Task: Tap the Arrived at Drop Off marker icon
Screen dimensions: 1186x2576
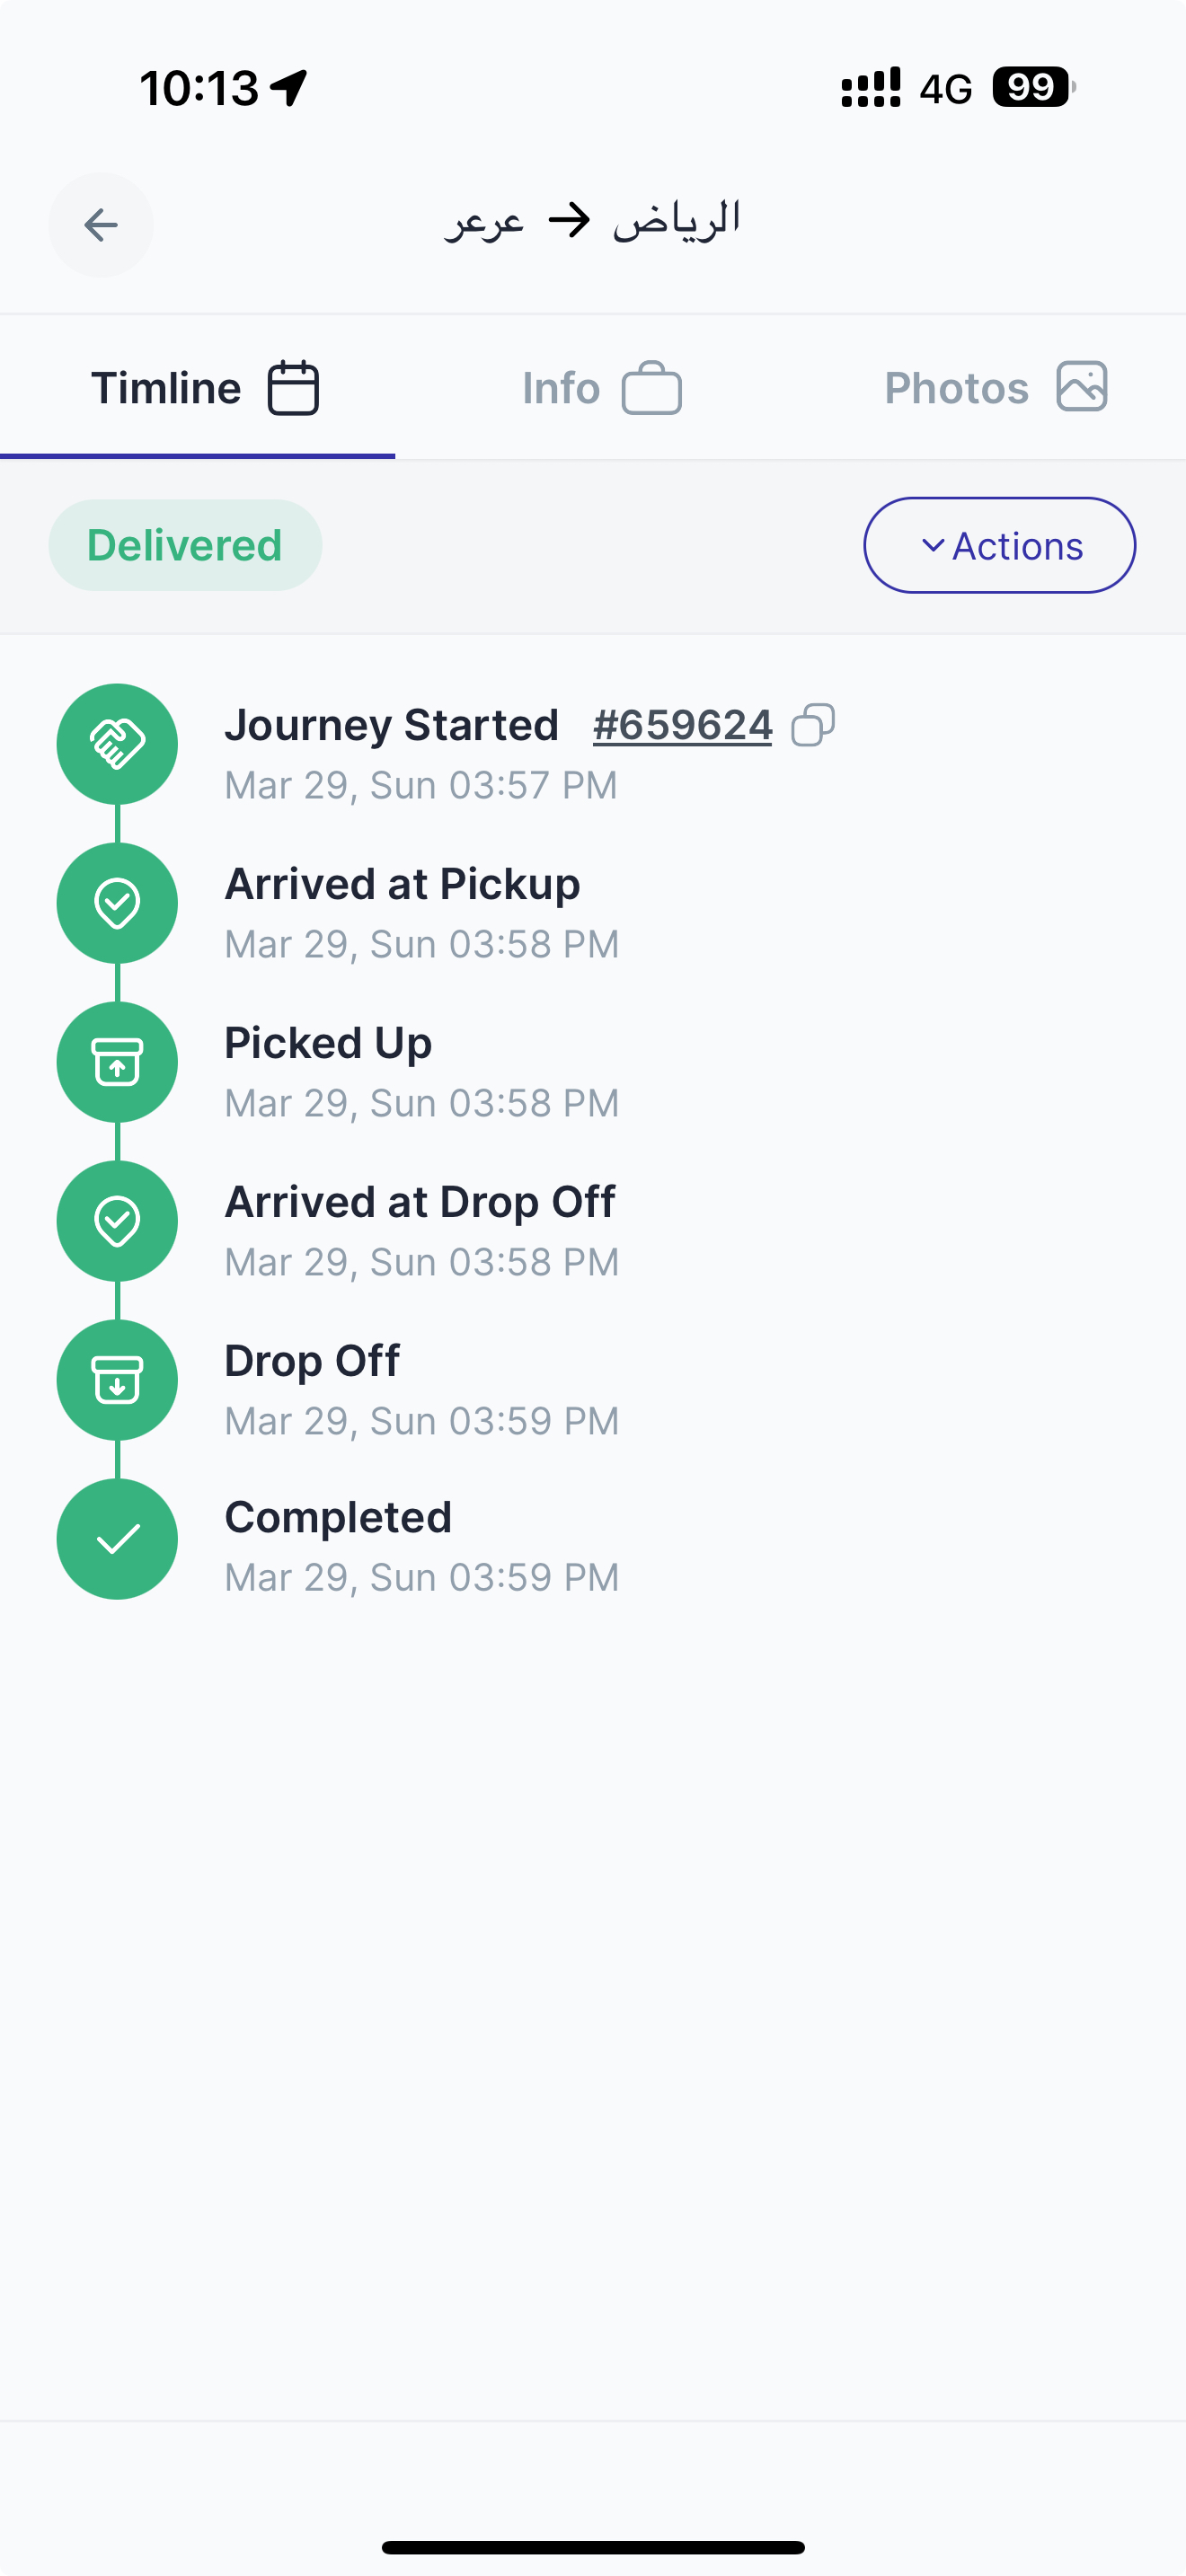Action: point(117,1221)
